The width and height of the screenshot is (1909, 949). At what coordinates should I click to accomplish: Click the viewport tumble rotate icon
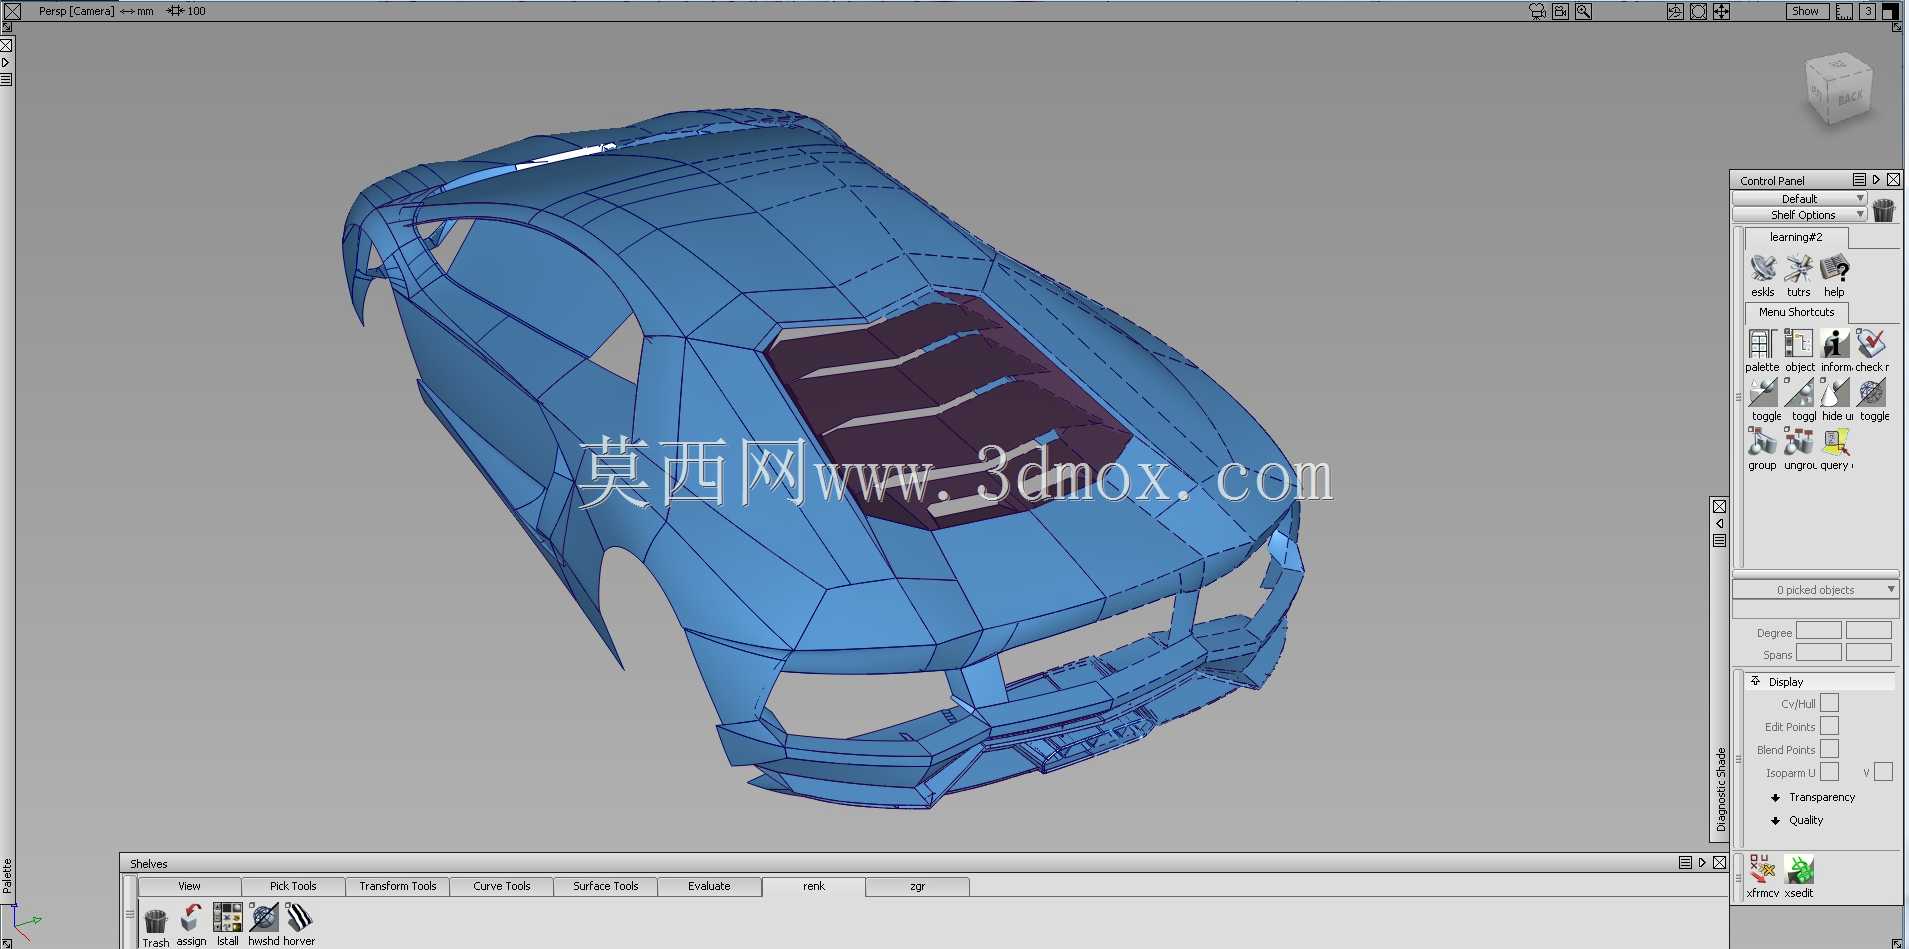click(1675, 11)
